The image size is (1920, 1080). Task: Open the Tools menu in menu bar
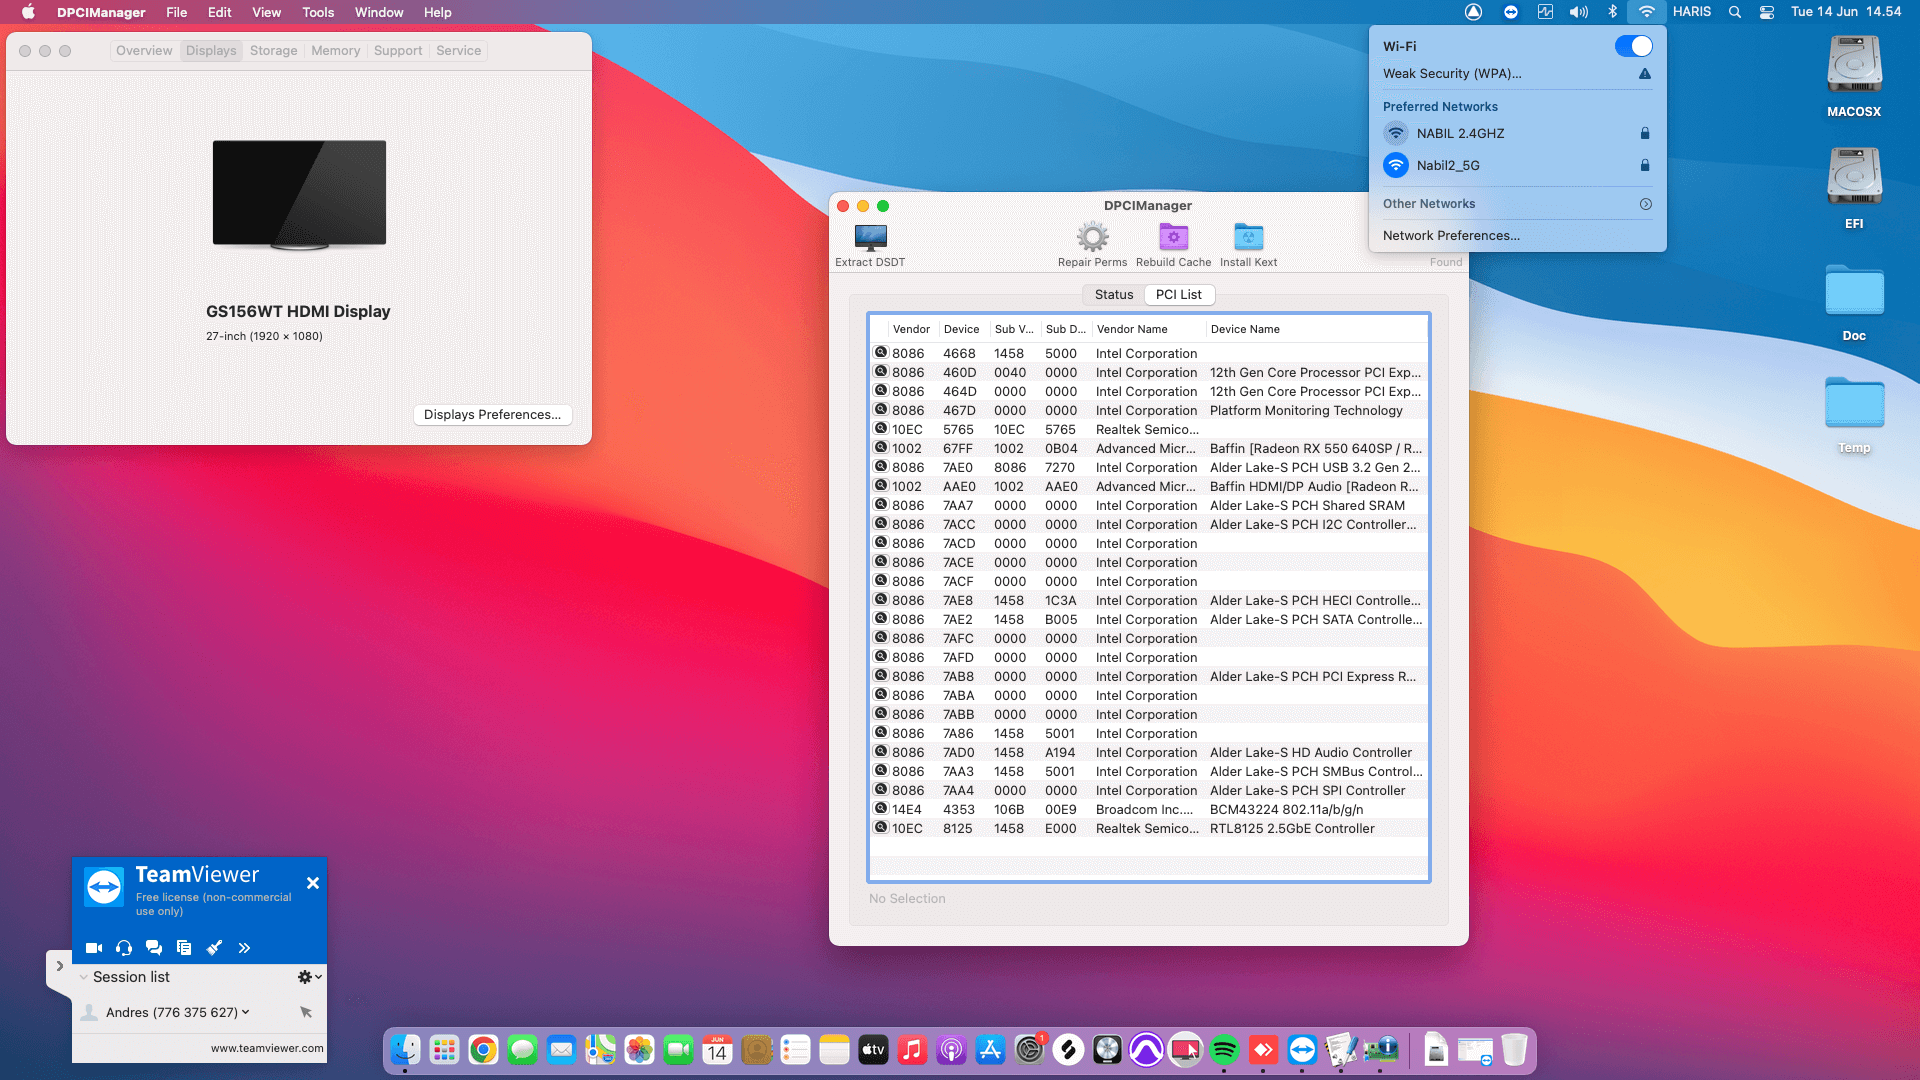point(318,12)
